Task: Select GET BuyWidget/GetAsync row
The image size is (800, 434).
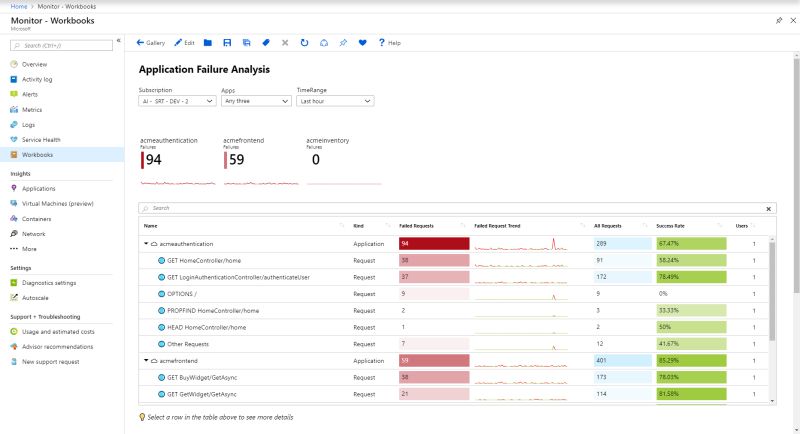Action: coord(454,377)
